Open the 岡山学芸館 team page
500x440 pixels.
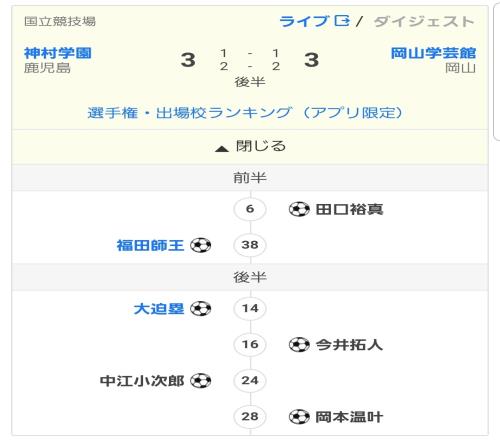[433, 53]
